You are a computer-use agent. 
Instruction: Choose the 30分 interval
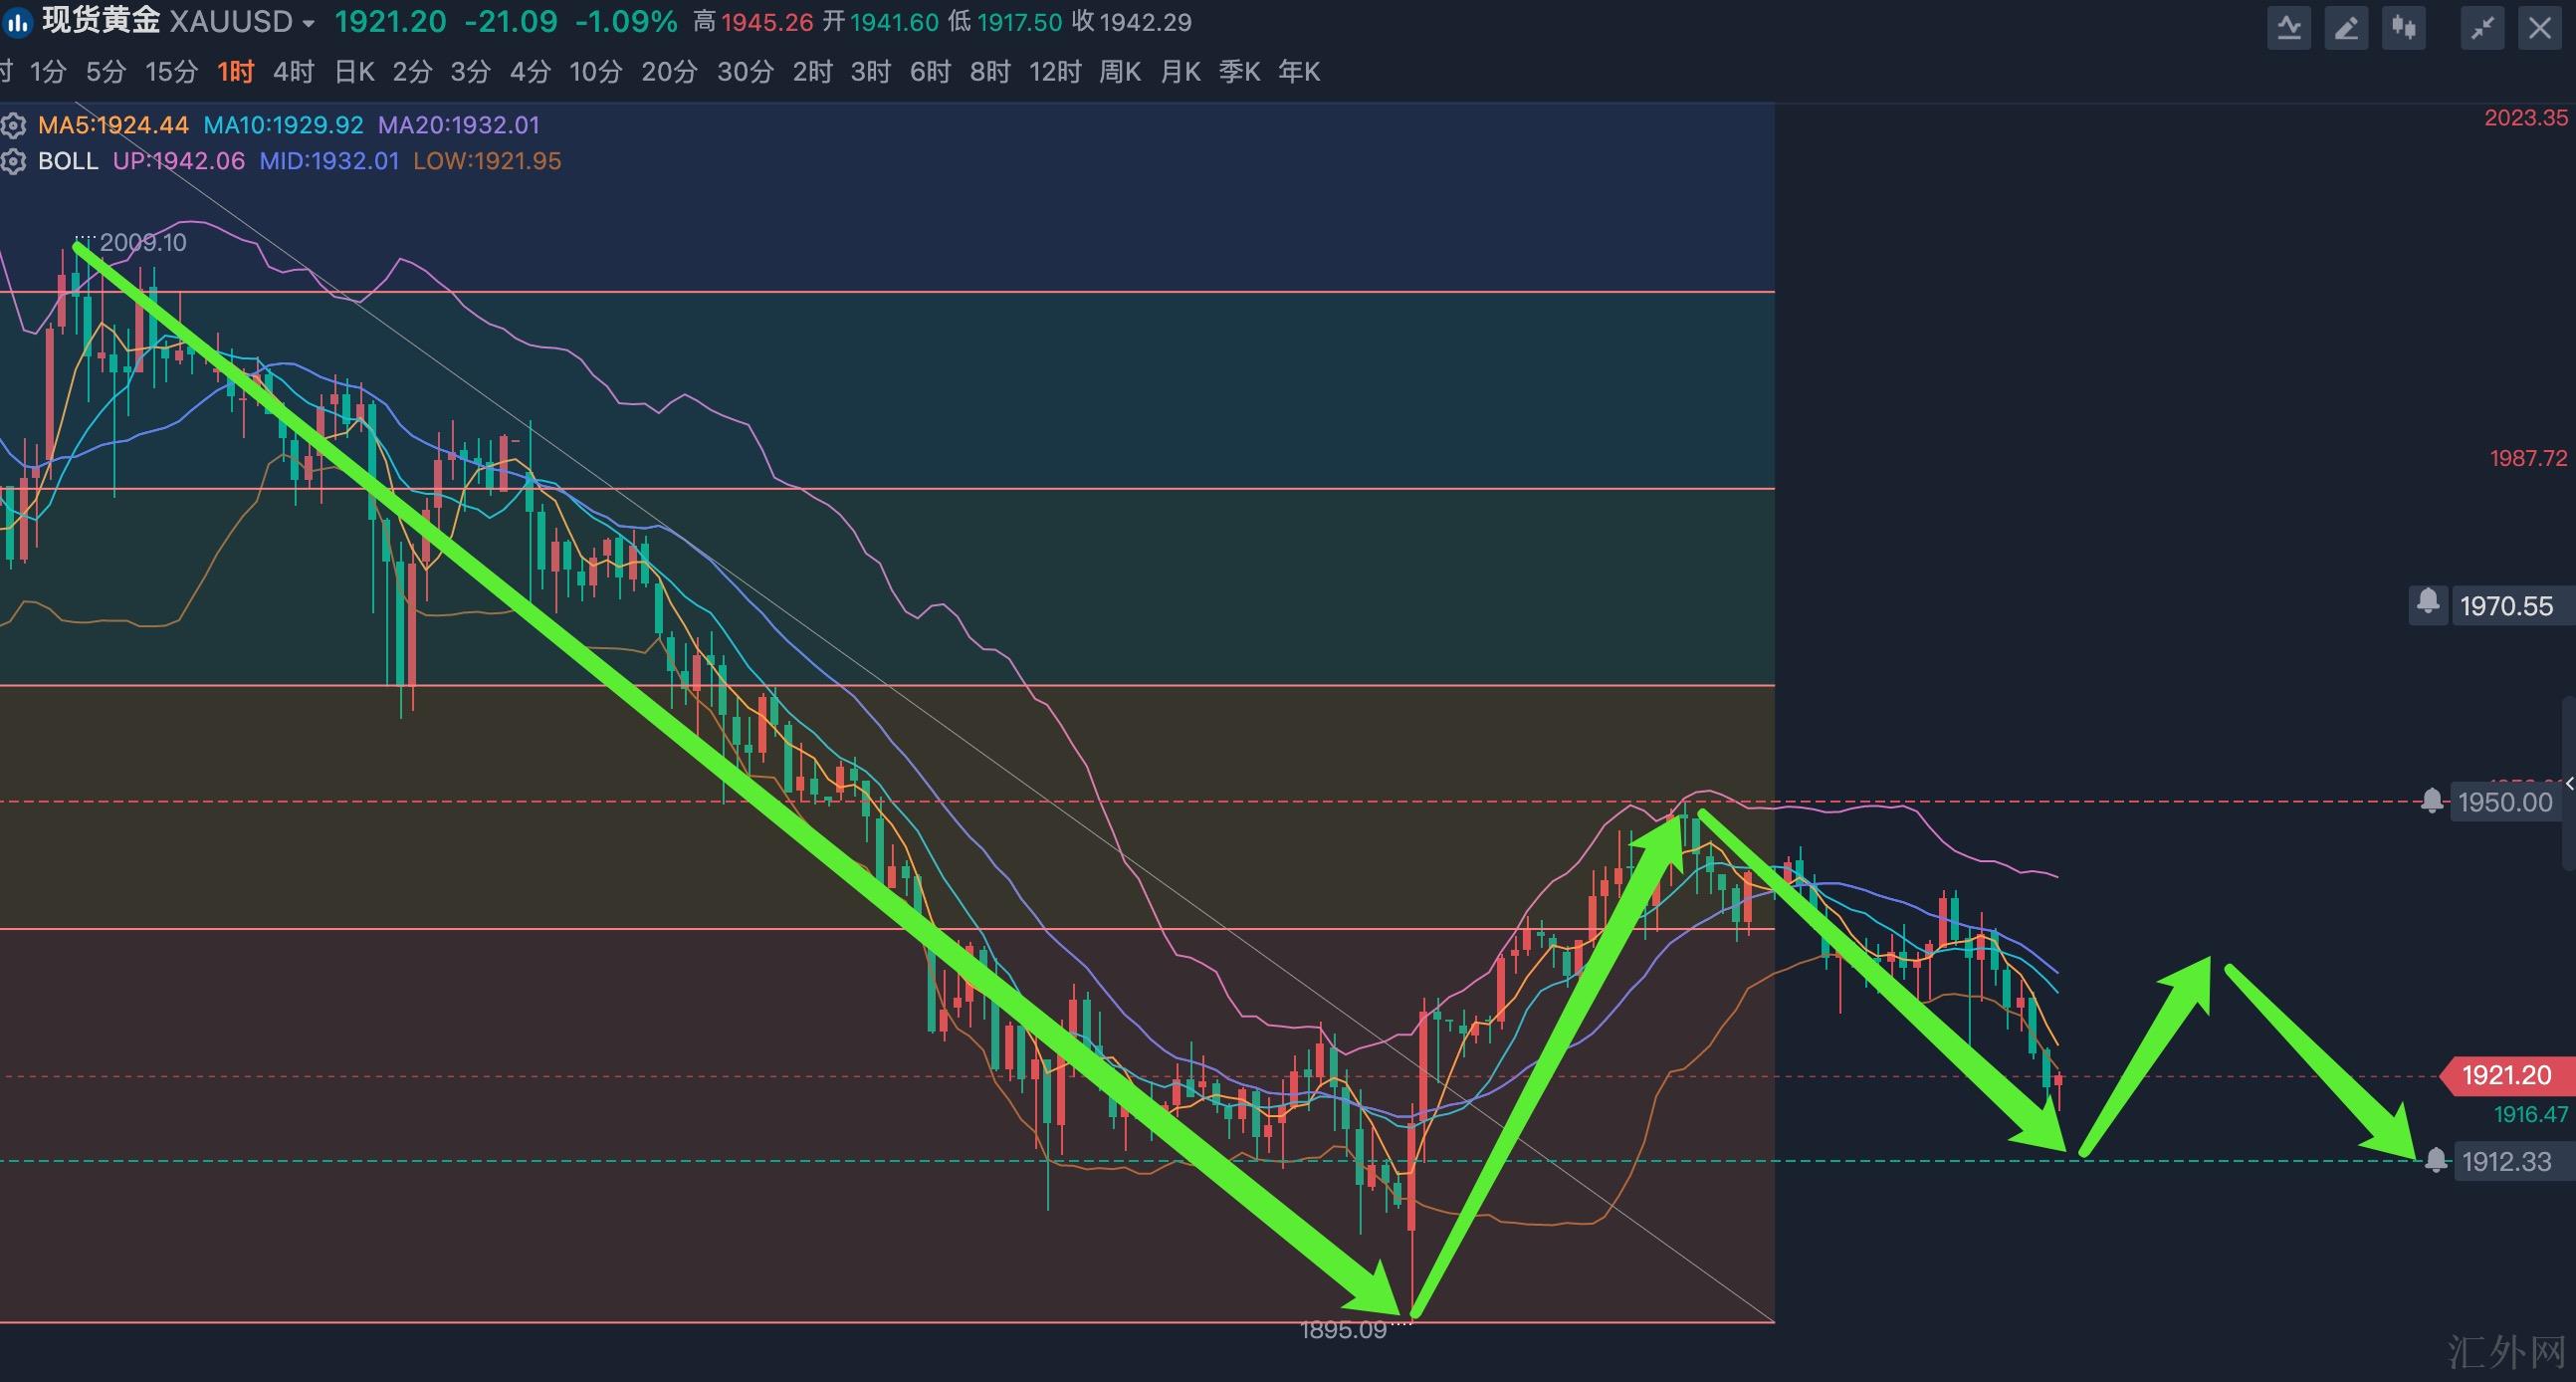tap(745, 72)
